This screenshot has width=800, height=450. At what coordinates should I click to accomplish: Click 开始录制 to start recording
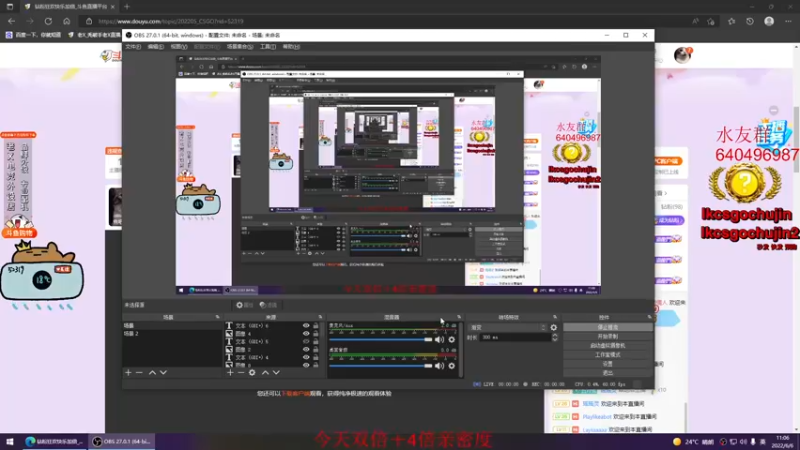[608, 337]
